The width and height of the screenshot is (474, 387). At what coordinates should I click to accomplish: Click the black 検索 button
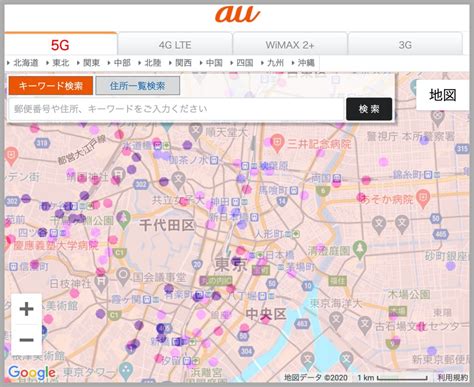(369, 109)
